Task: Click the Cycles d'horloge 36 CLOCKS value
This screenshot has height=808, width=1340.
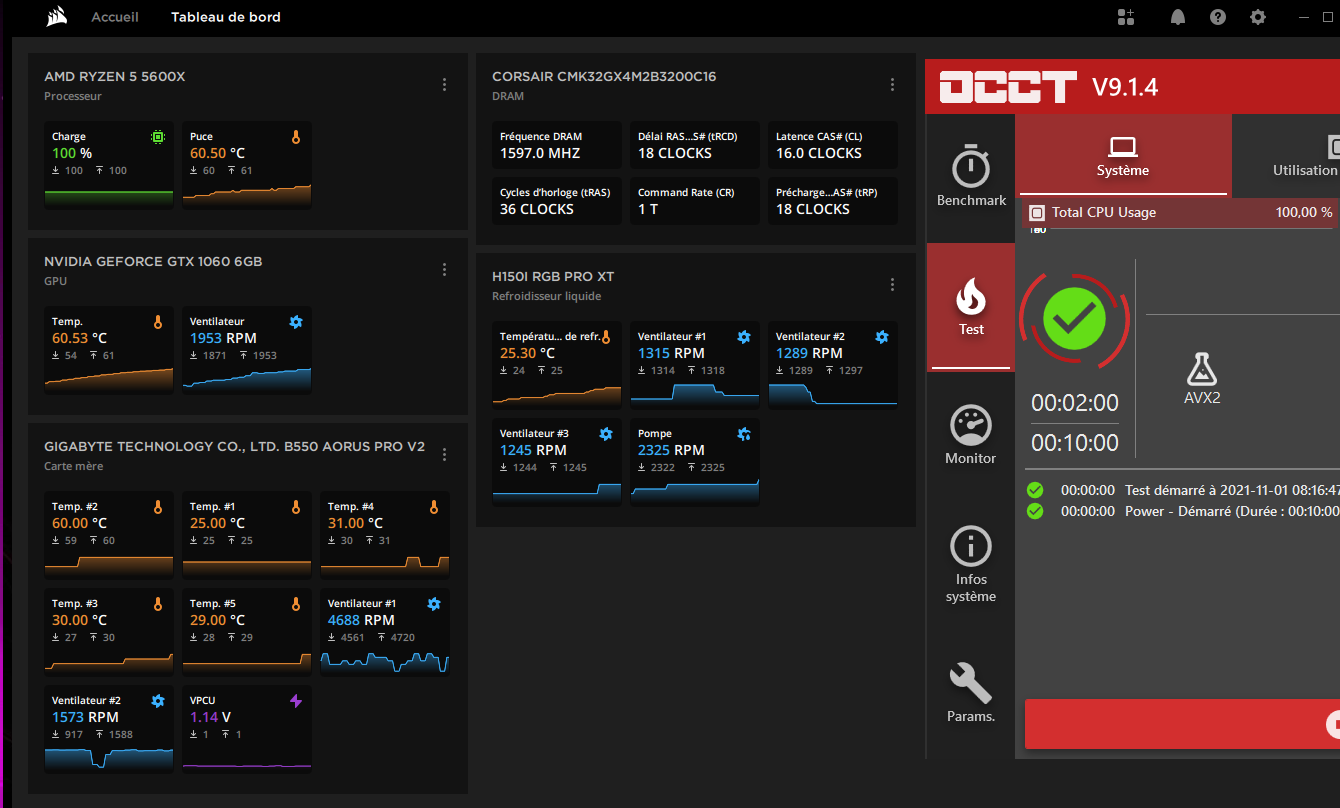Action: [x=537, y=210]
